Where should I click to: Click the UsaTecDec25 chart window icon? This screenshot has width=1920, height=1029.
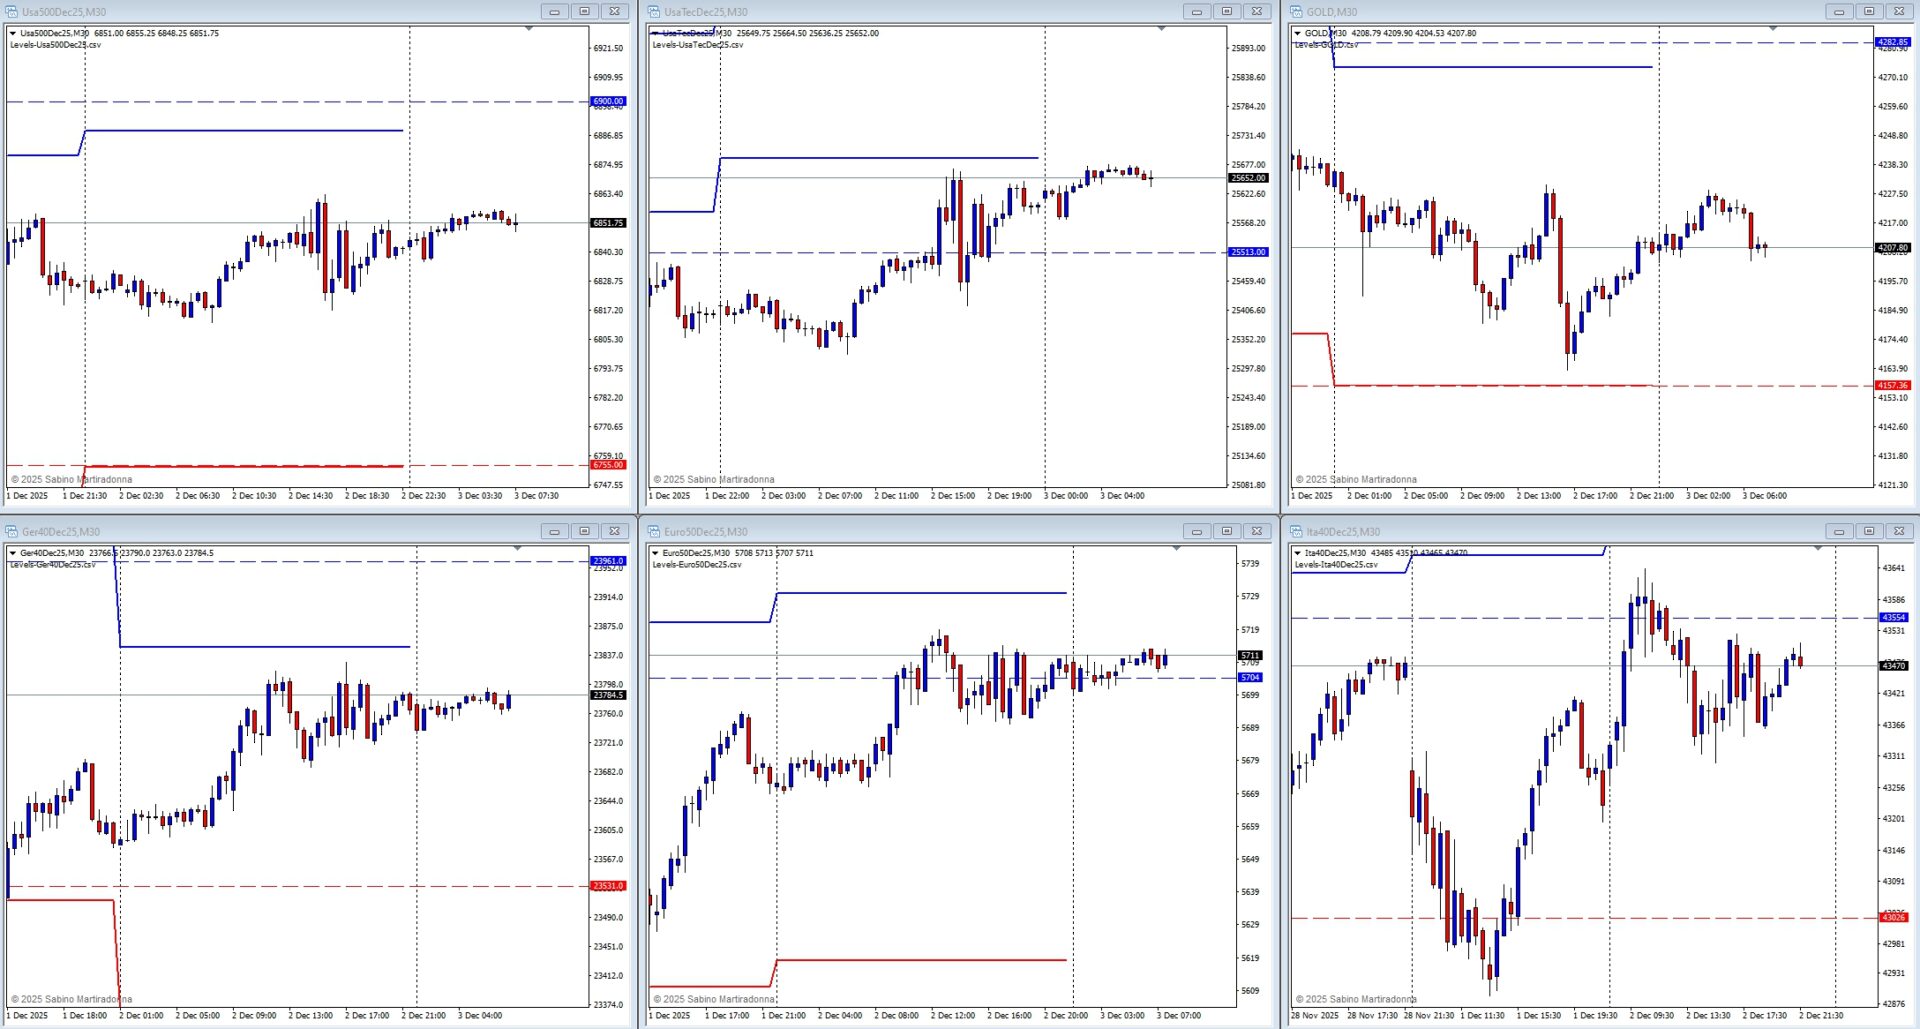[654, 12]
